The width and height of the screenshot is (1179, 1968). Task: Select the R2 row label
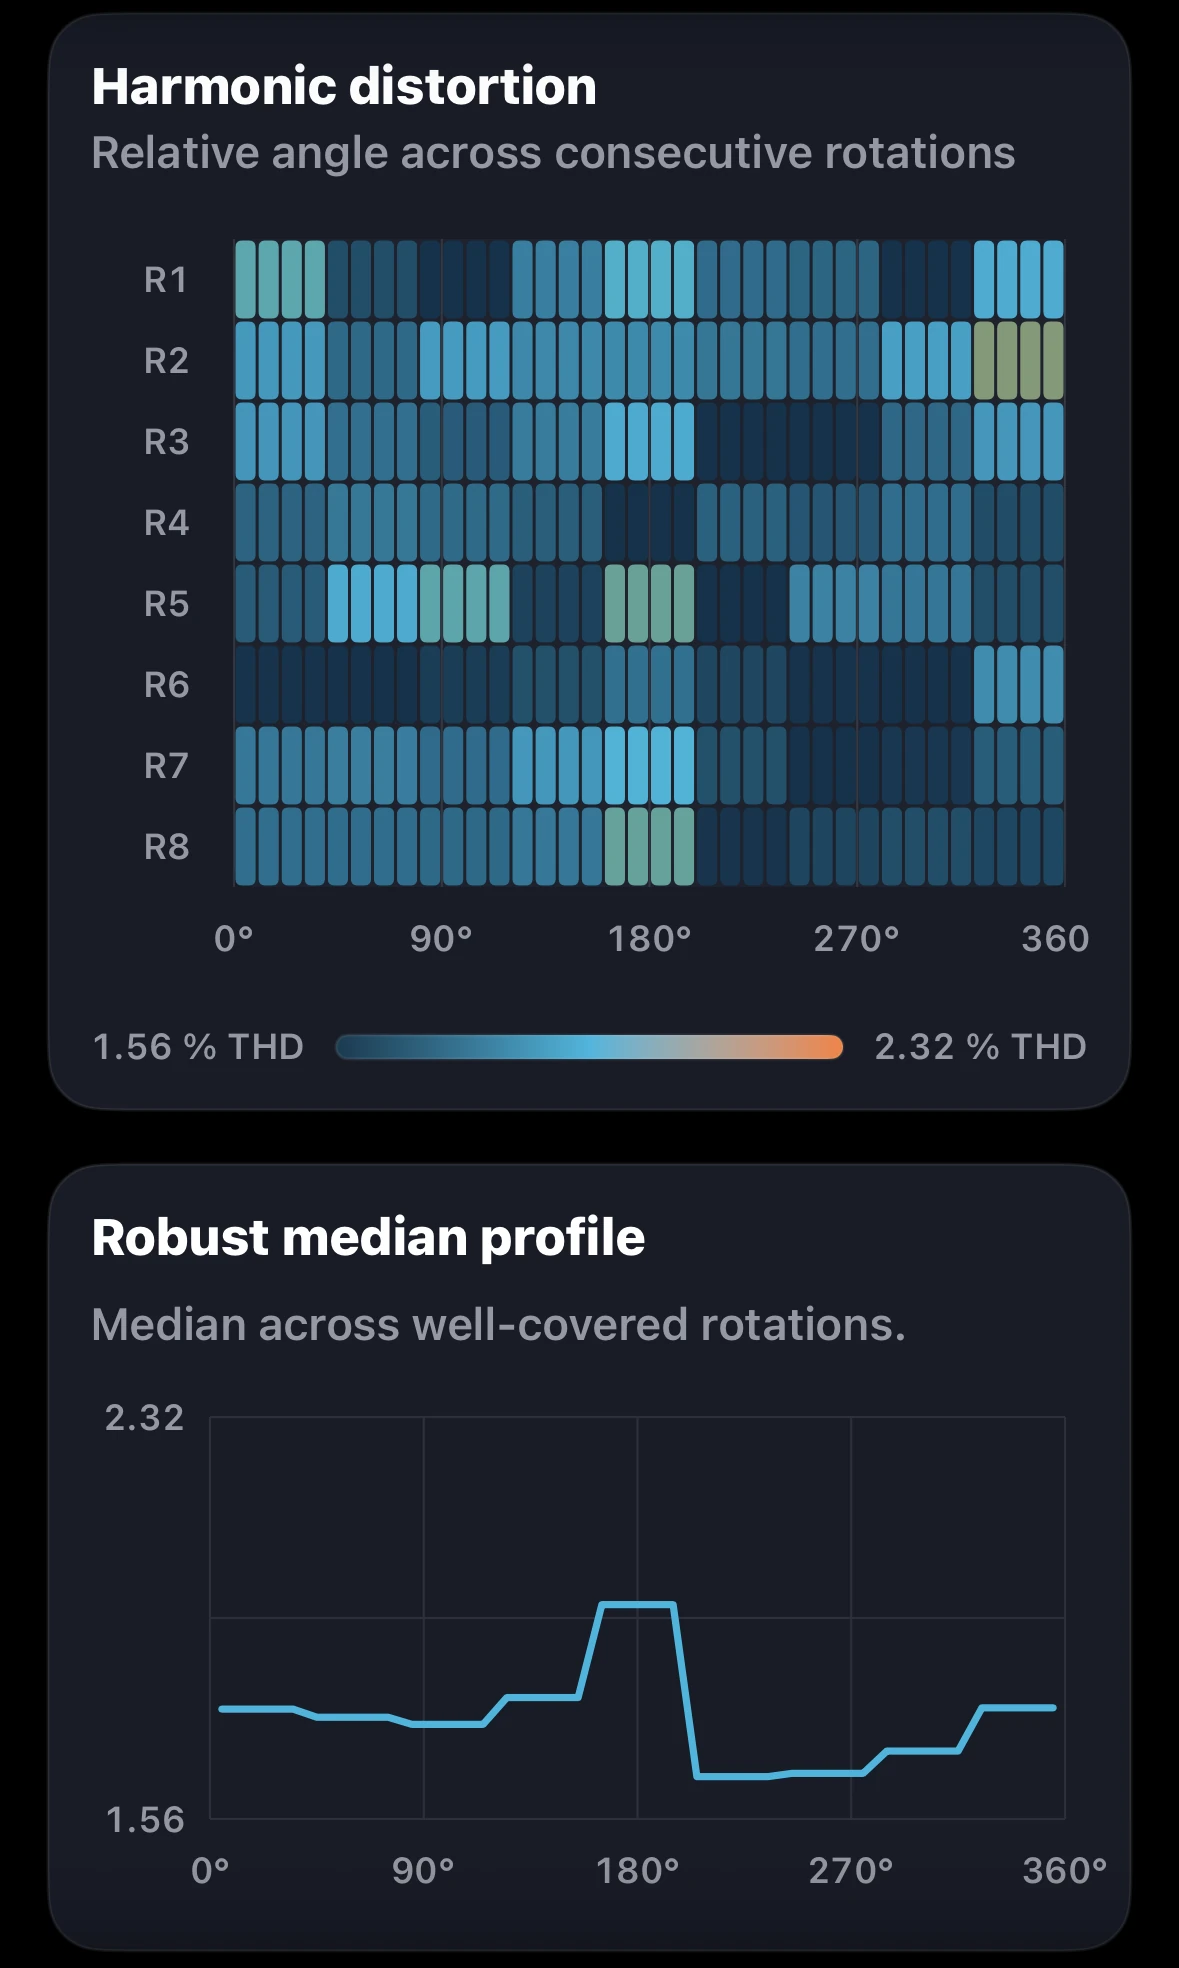click(x=166, y=361)
